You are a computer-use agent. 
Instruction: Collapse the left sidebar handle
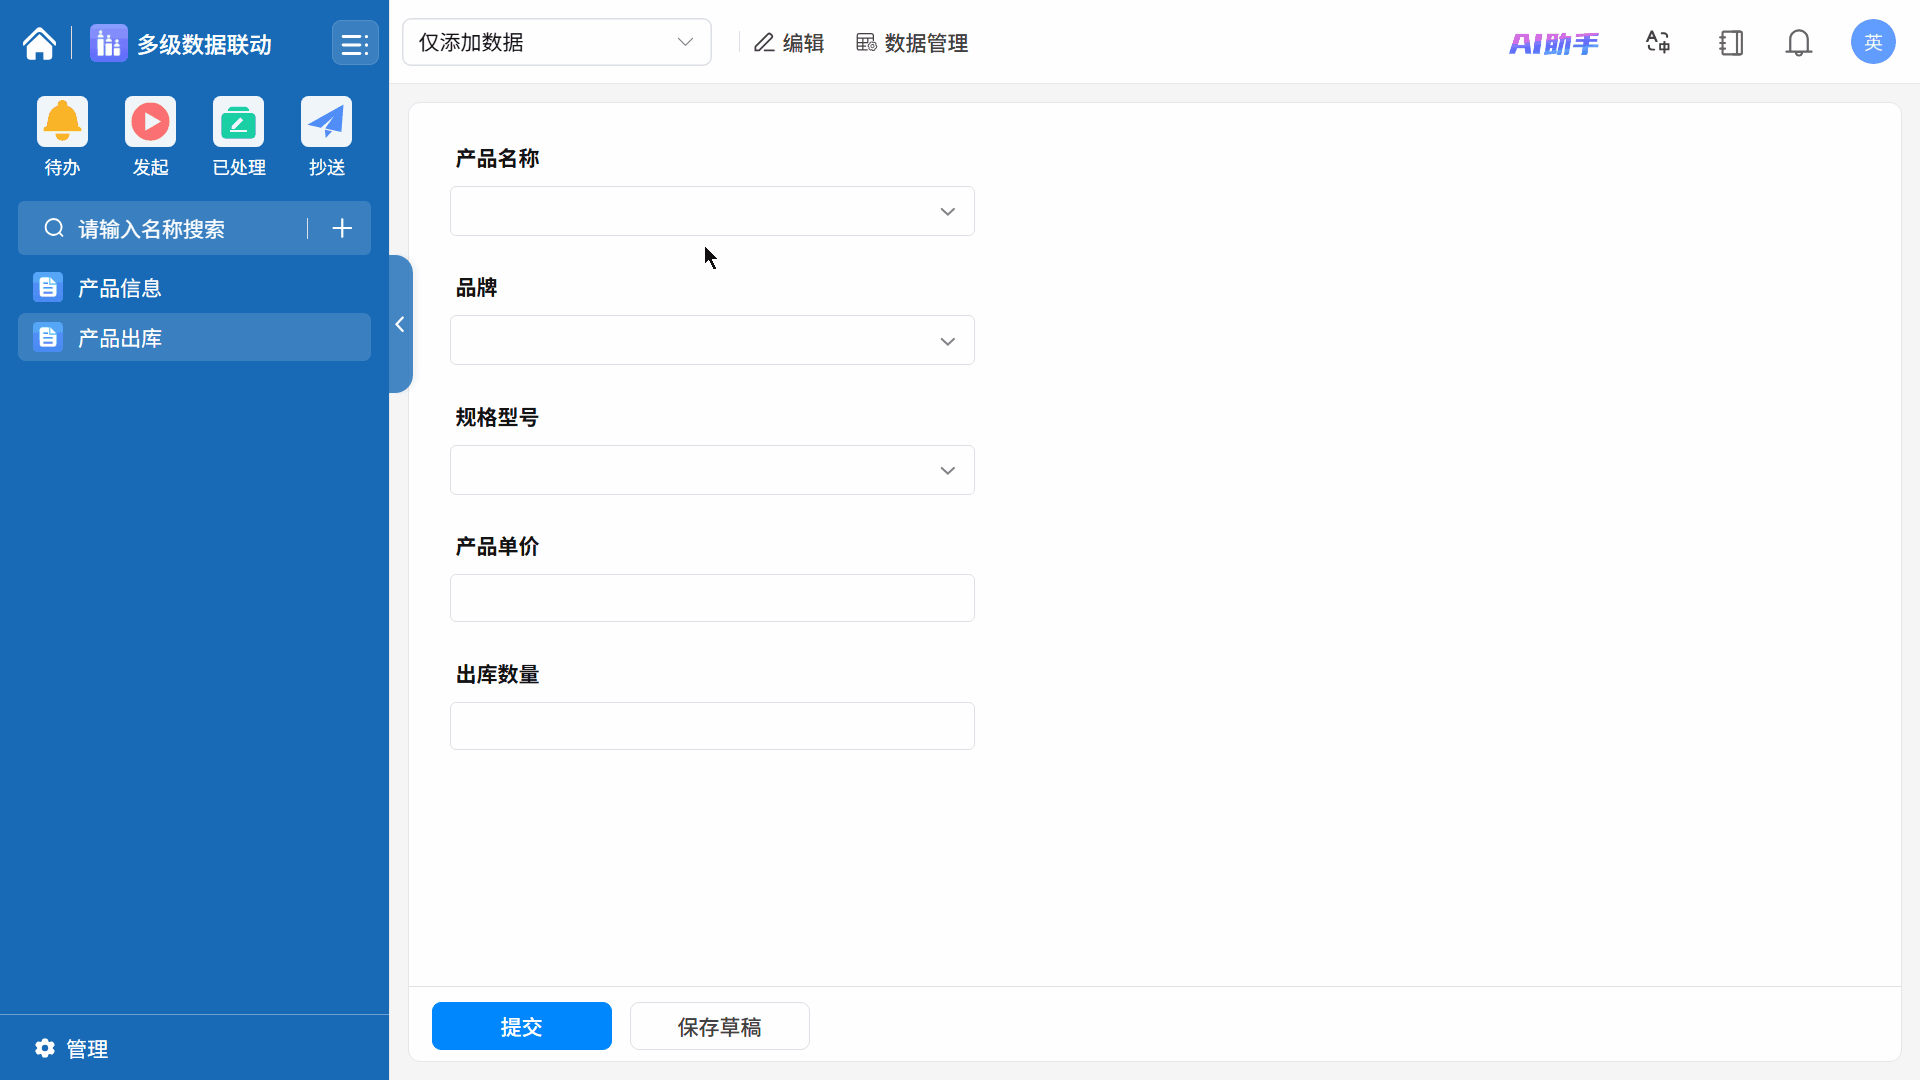[x=400, y=324]
